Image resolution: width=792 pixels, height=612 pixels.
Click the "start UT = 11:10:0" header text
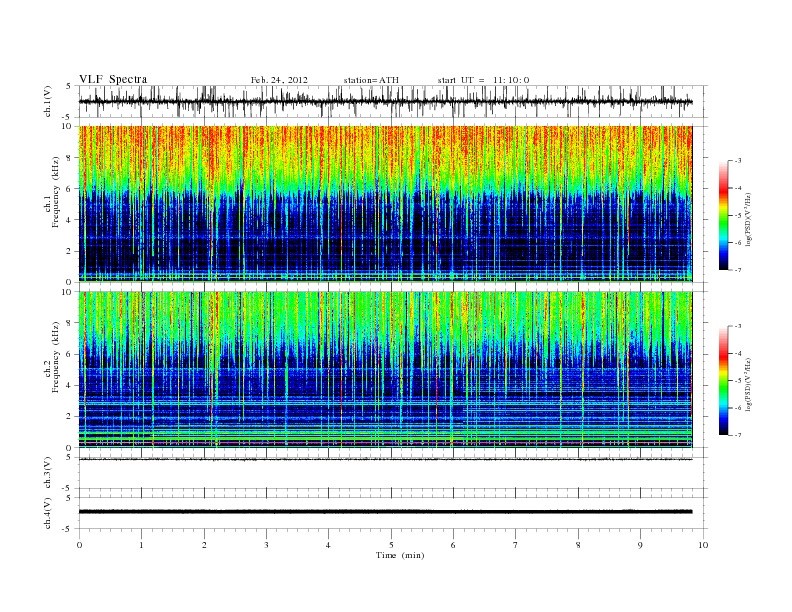point(483,80)
